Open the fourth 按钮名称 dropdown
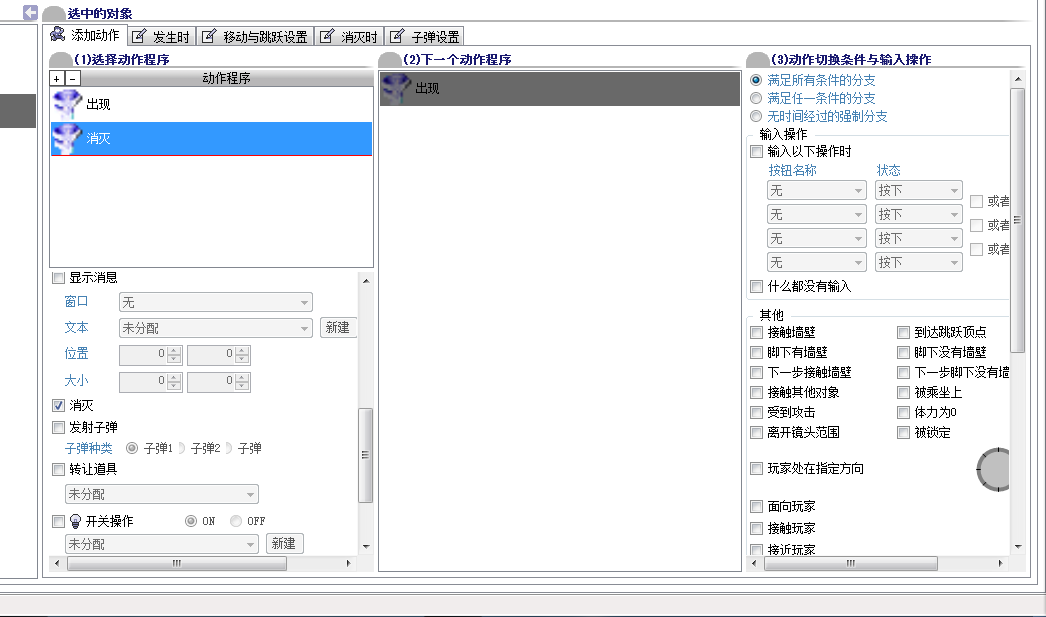1046x617 pixels. pyautogui.click(x=817, y=263)
